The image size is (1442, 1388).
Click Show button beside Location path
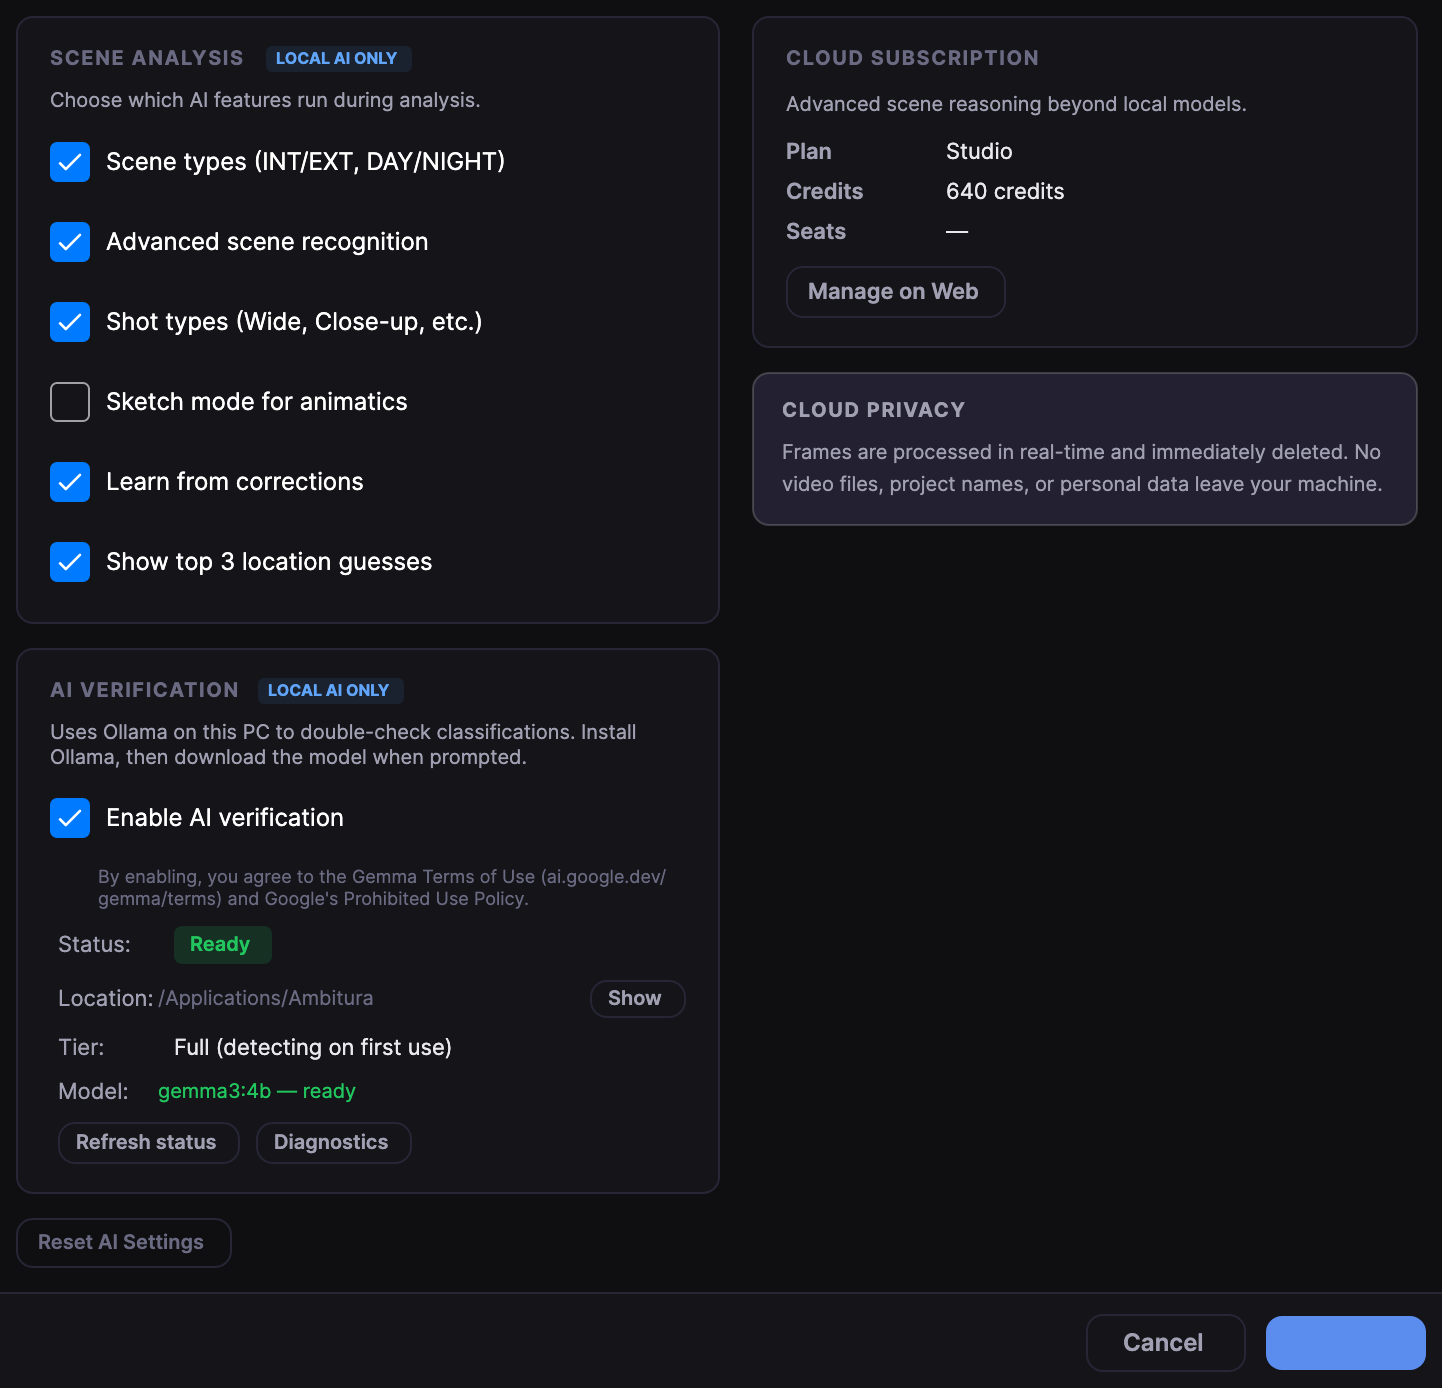tap(637, 999)
